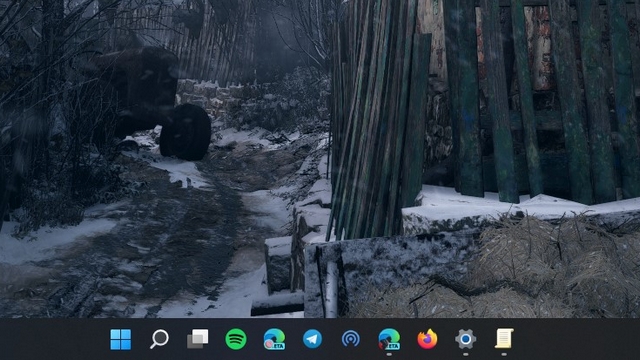Viewport: 640px width, 360px height.
Task: Open Windows Search magnifier
Action: tap(159, 339)
